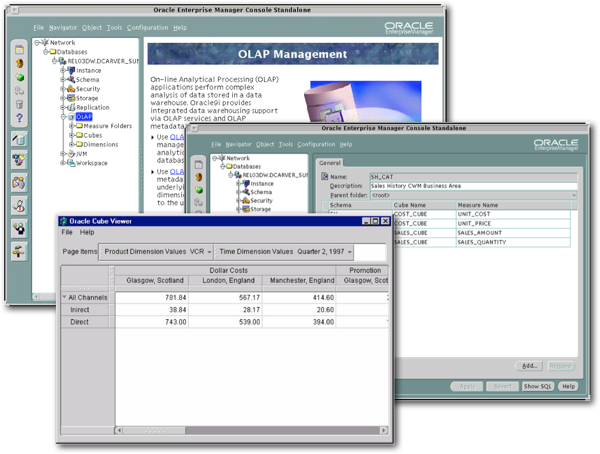
Task: Open Tools menu in the middle console window
Action: [285, 144]
